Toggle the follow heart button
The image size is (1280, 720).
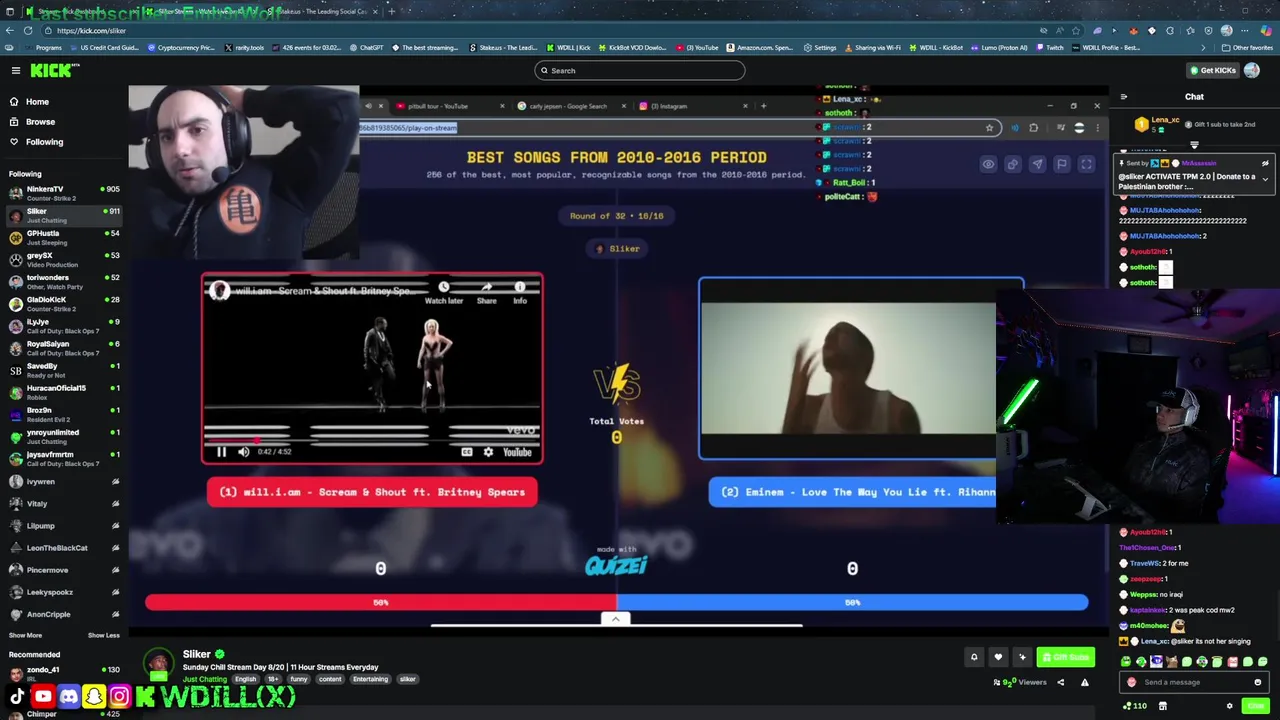pyautogui.click(x=998, y=657)
